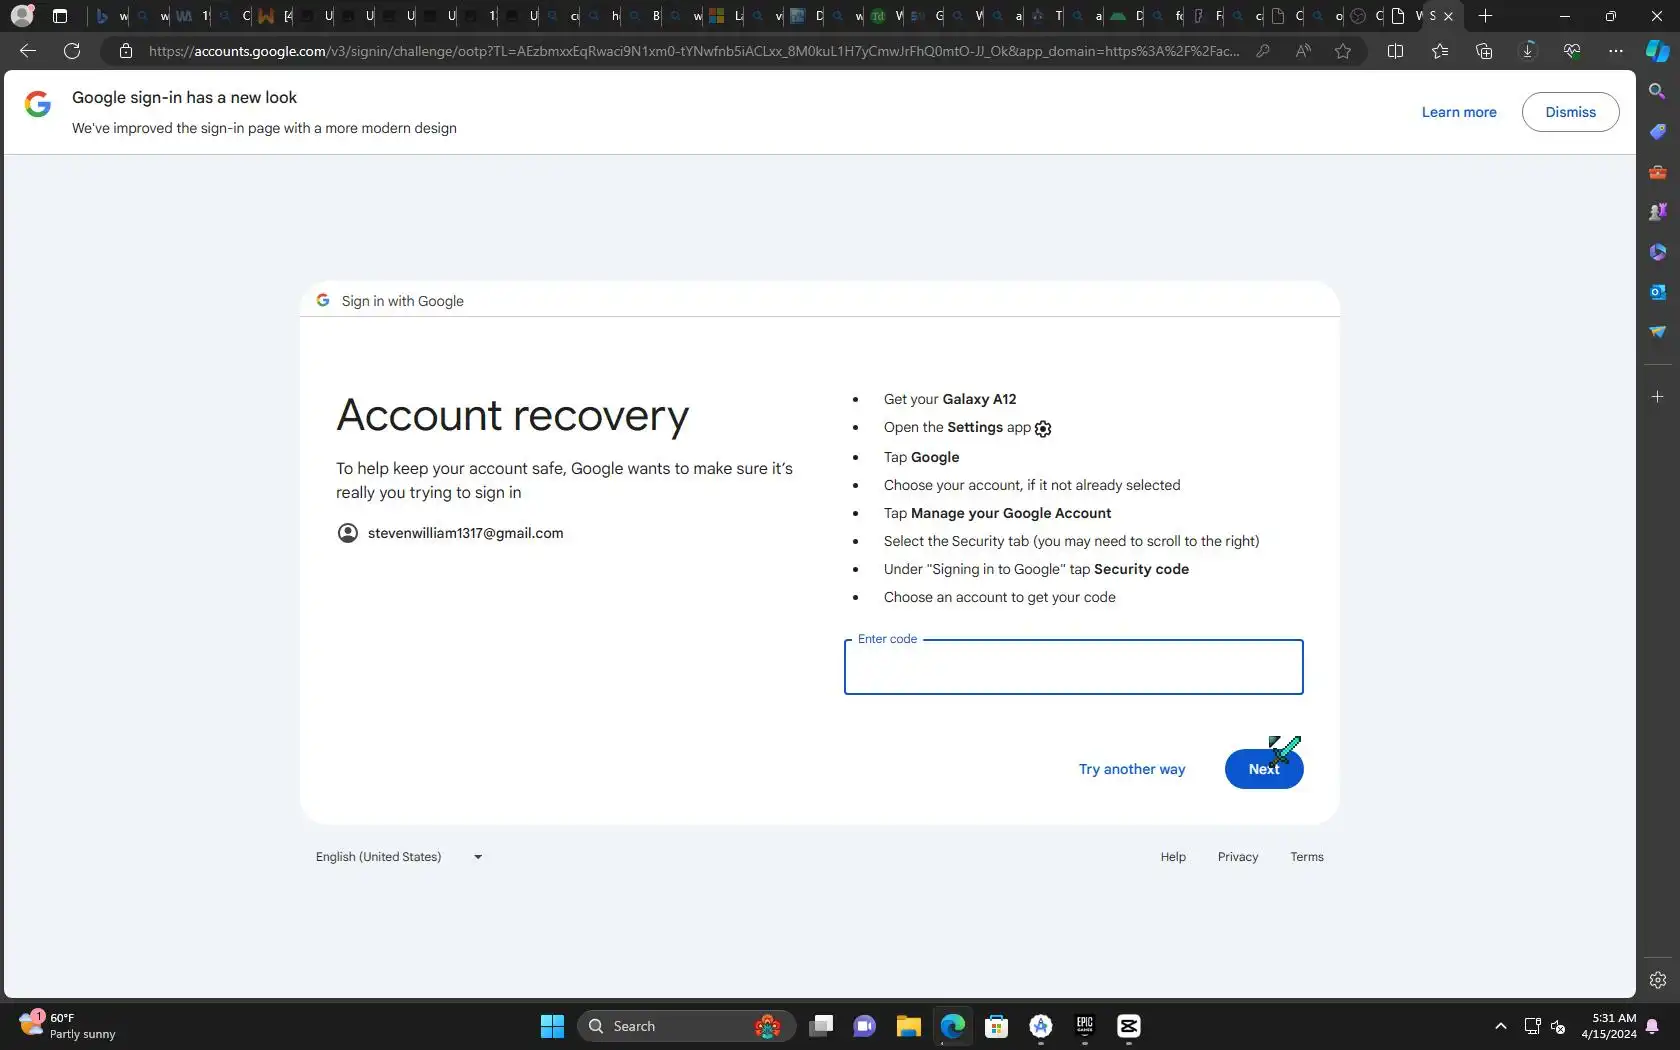Open Outlook in sidebar
Viewport: 1680px width, 1050px height.
click(x=1658, y=291)
